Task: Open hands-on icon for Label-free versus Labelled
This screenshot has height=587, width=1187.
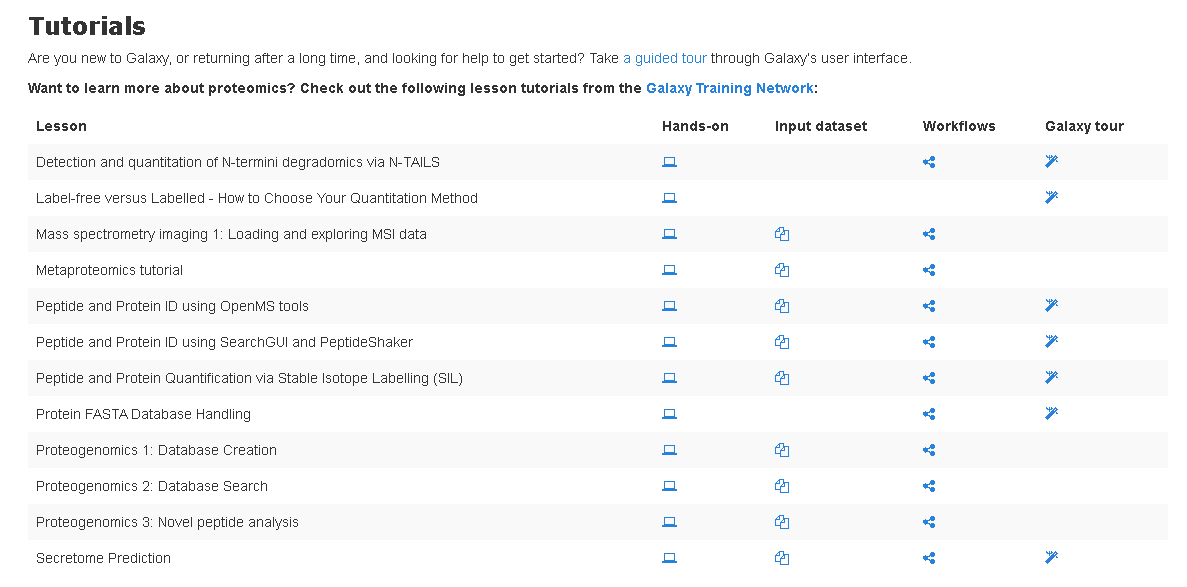Action: (670, 198)
